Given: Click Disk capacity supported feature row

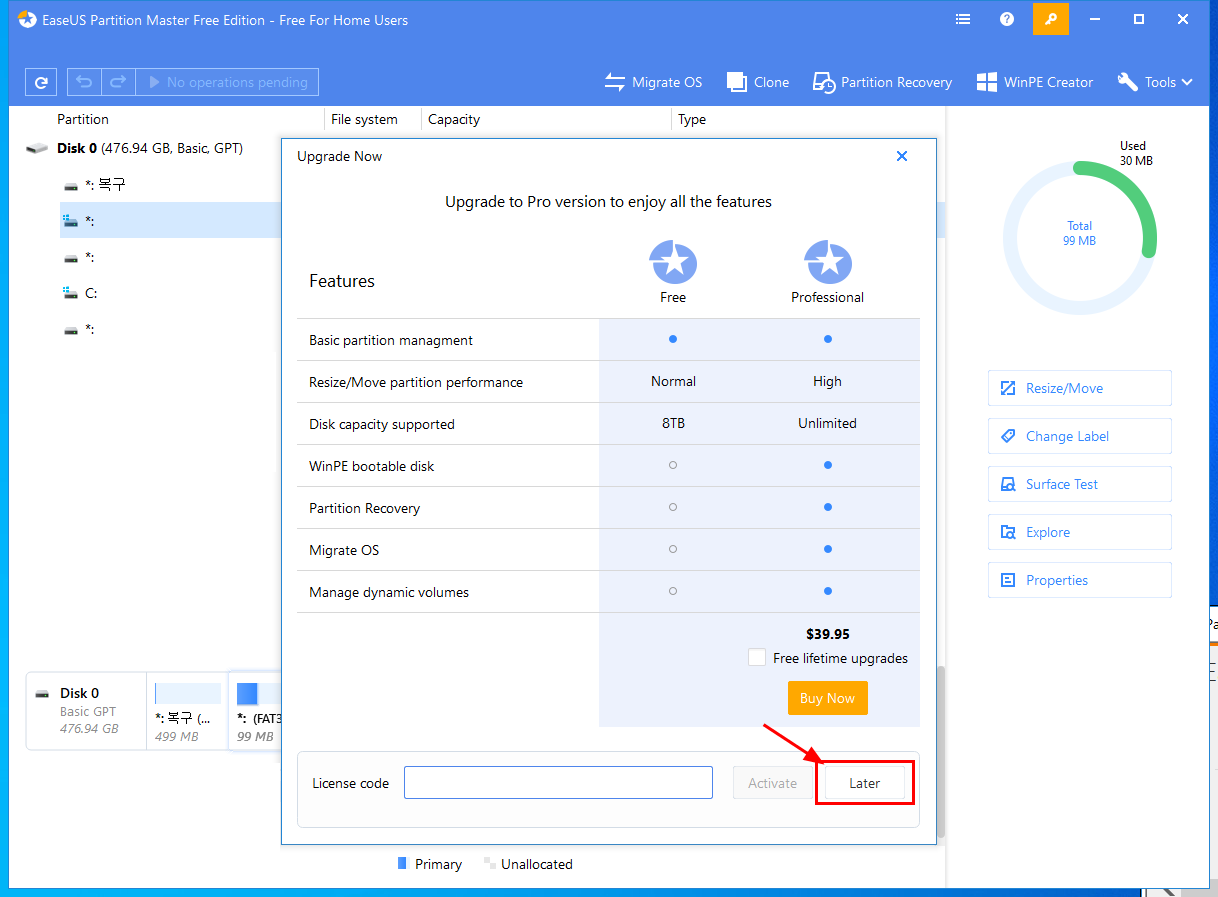Looking at the screenshot, I should pos(608,424).
